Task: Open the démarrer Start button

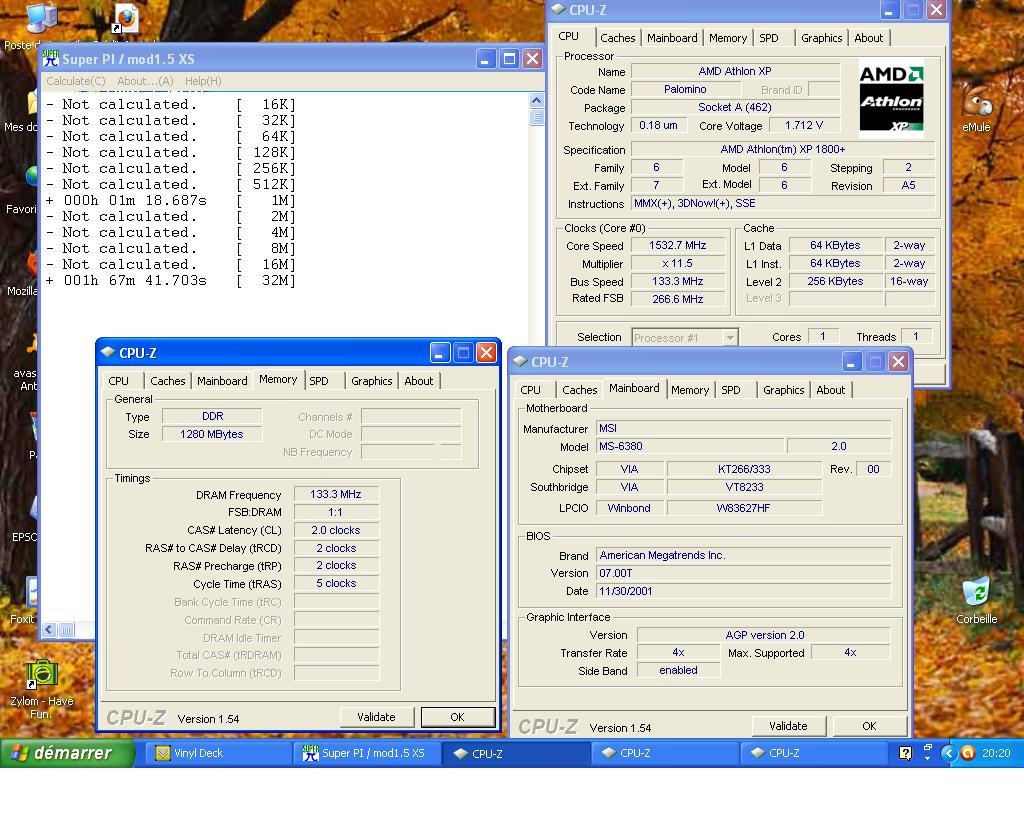Action: point(67,753)
